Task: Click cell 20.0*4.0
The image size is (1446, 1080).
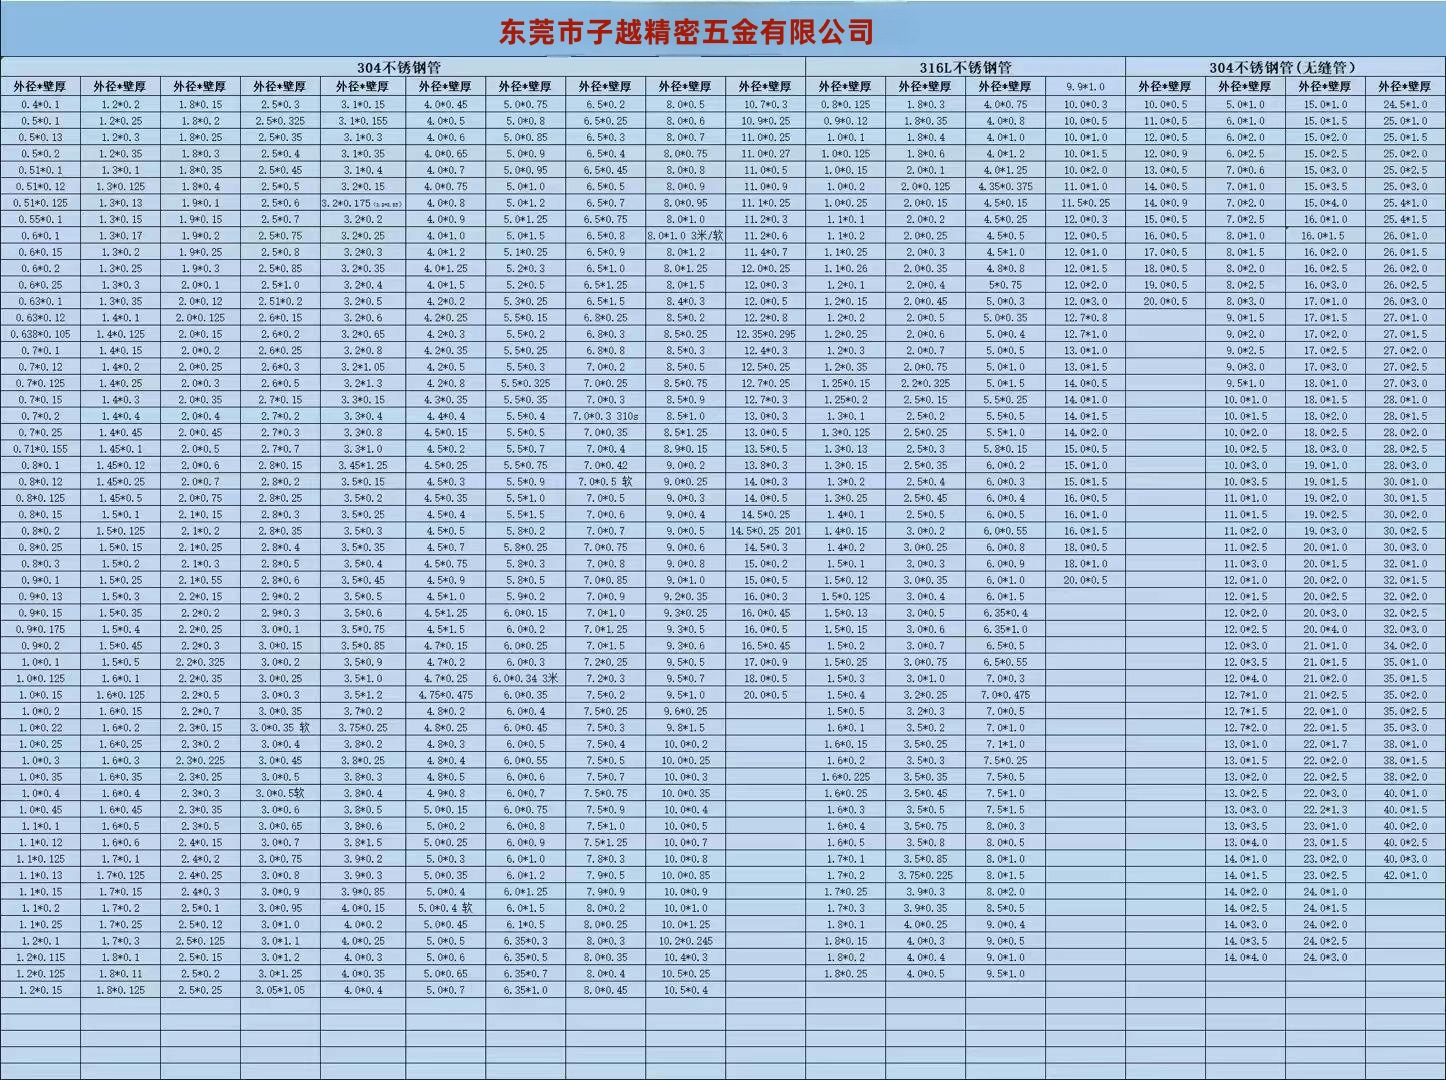Action: click(x=1325, y=629)
